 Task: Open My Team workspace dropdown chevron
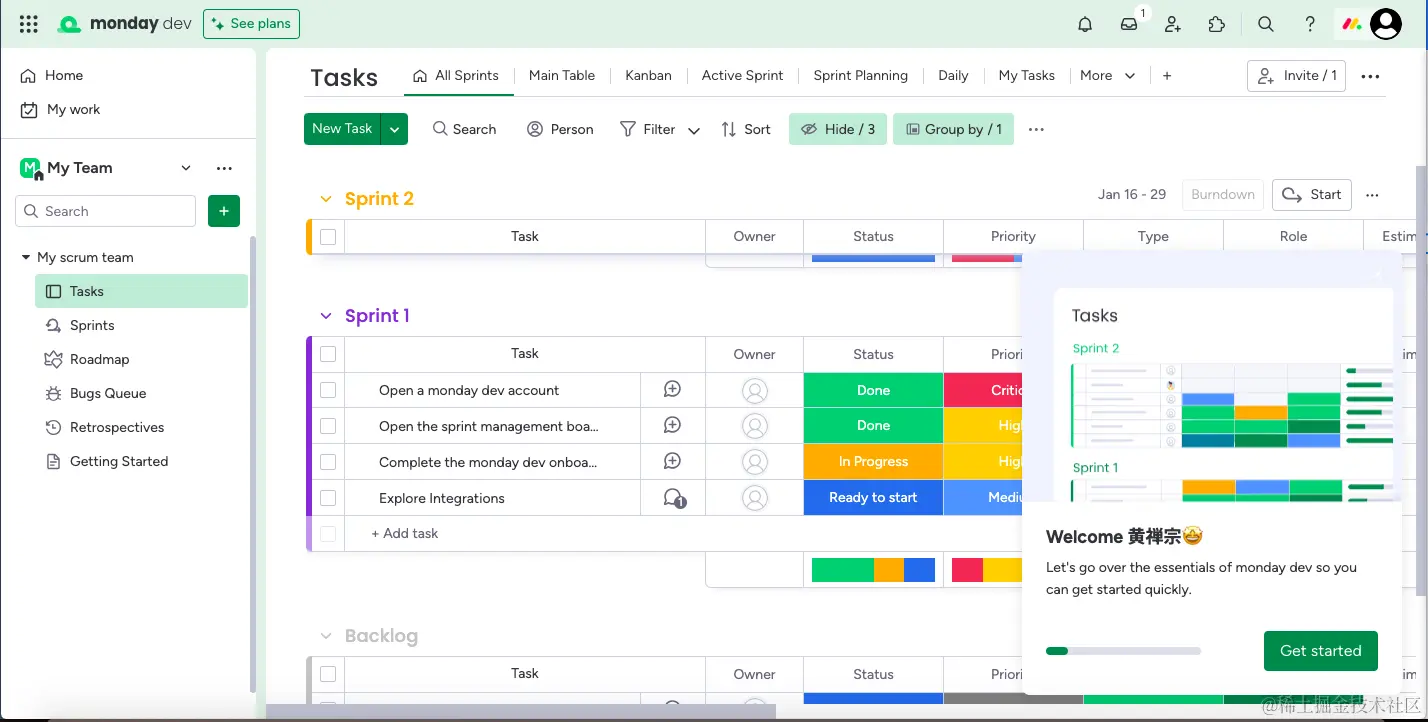pos(186,168)
